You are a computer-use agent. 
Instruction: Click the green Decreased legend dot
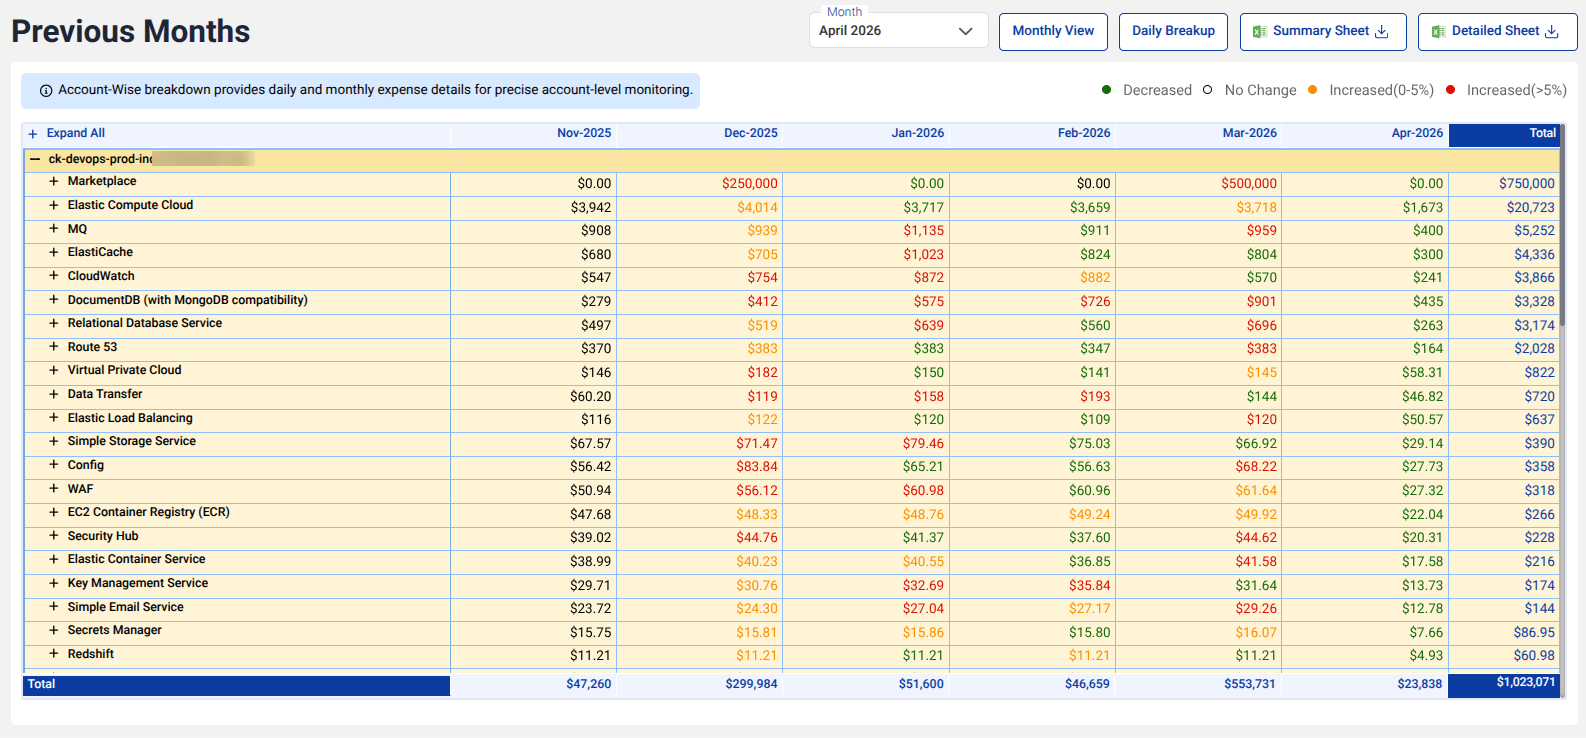(x=1107, y=90)
